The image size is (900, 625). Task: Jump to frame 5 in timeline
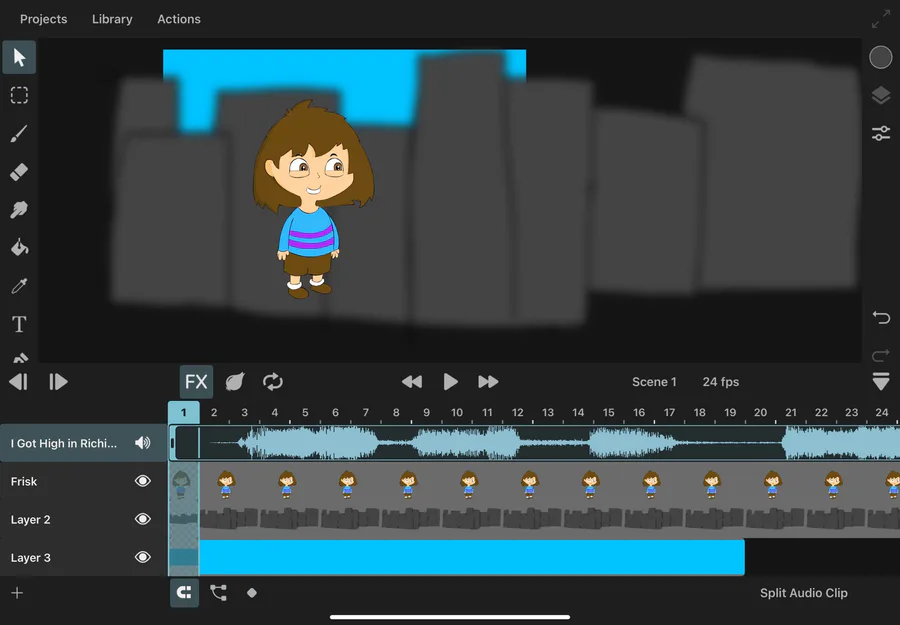305,412
